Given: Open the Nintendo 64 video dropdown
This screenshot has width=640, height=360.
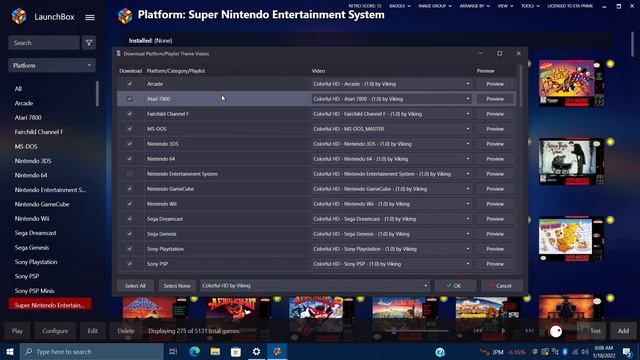Looking at the screenshot, I should pyautogui.click(x=391, y=159).
